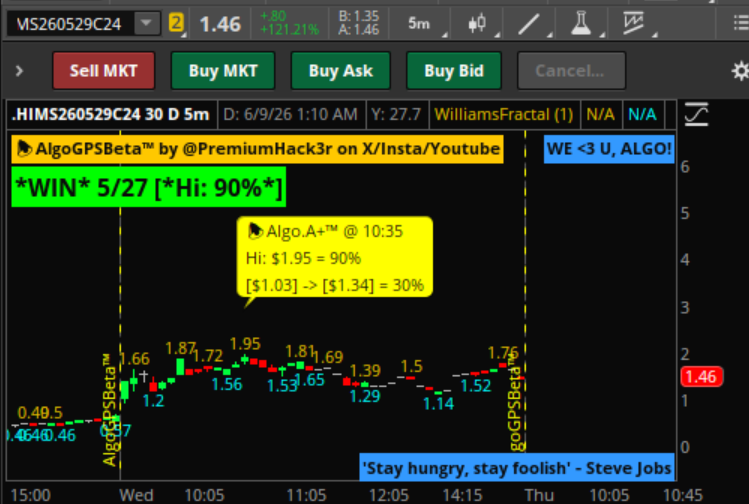
Task: Click the .HIMS260529C24 30 D 5m chart label
Action: 111,115
